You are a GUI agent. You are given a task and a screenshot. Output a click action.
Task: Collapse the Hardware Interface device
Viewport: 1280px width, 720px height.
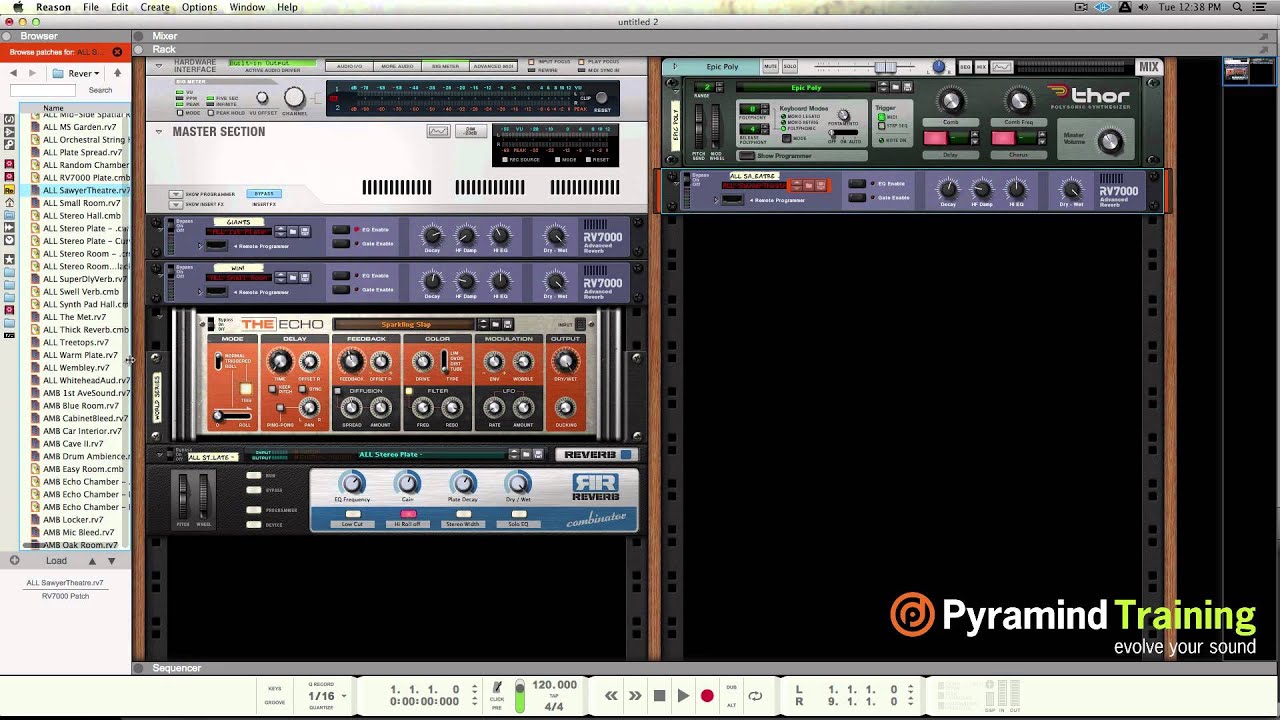tap(157, 65)
